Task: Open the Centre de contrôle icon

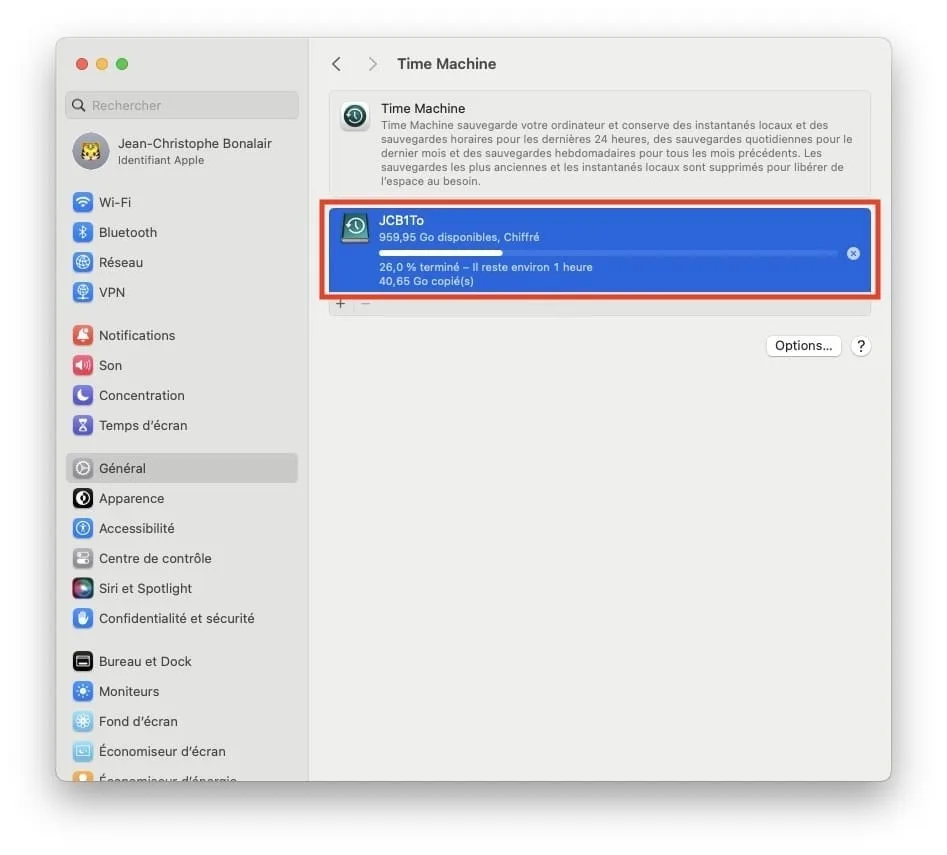Action: pyautogui.click(x=83, y=558)
